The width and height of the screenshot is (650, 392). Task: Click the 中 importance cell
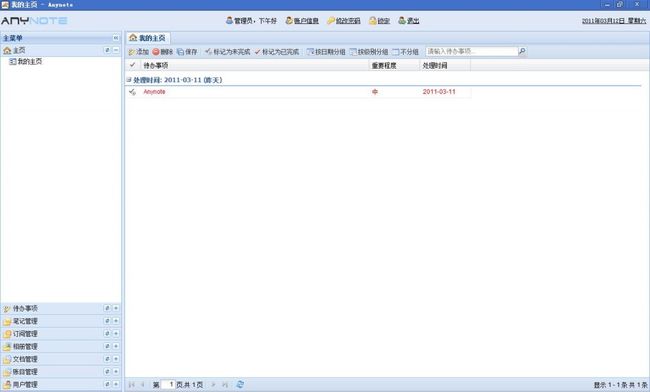(x=375, y=92)
